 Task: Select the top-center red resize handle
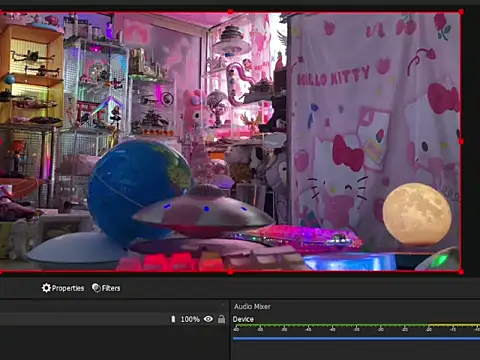pos(230,12)
